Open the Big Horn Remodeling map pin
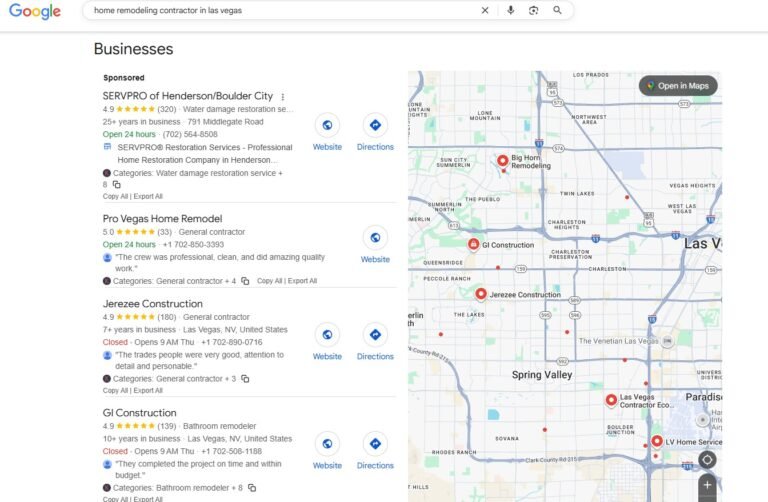This screenshot has height=502, width=768. pos(503,160)
